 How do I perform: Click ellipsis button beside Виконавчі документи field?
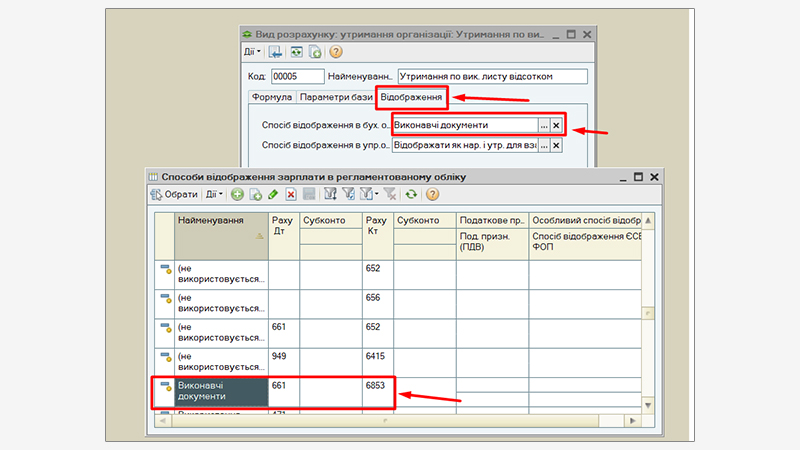tap(543, 126)
